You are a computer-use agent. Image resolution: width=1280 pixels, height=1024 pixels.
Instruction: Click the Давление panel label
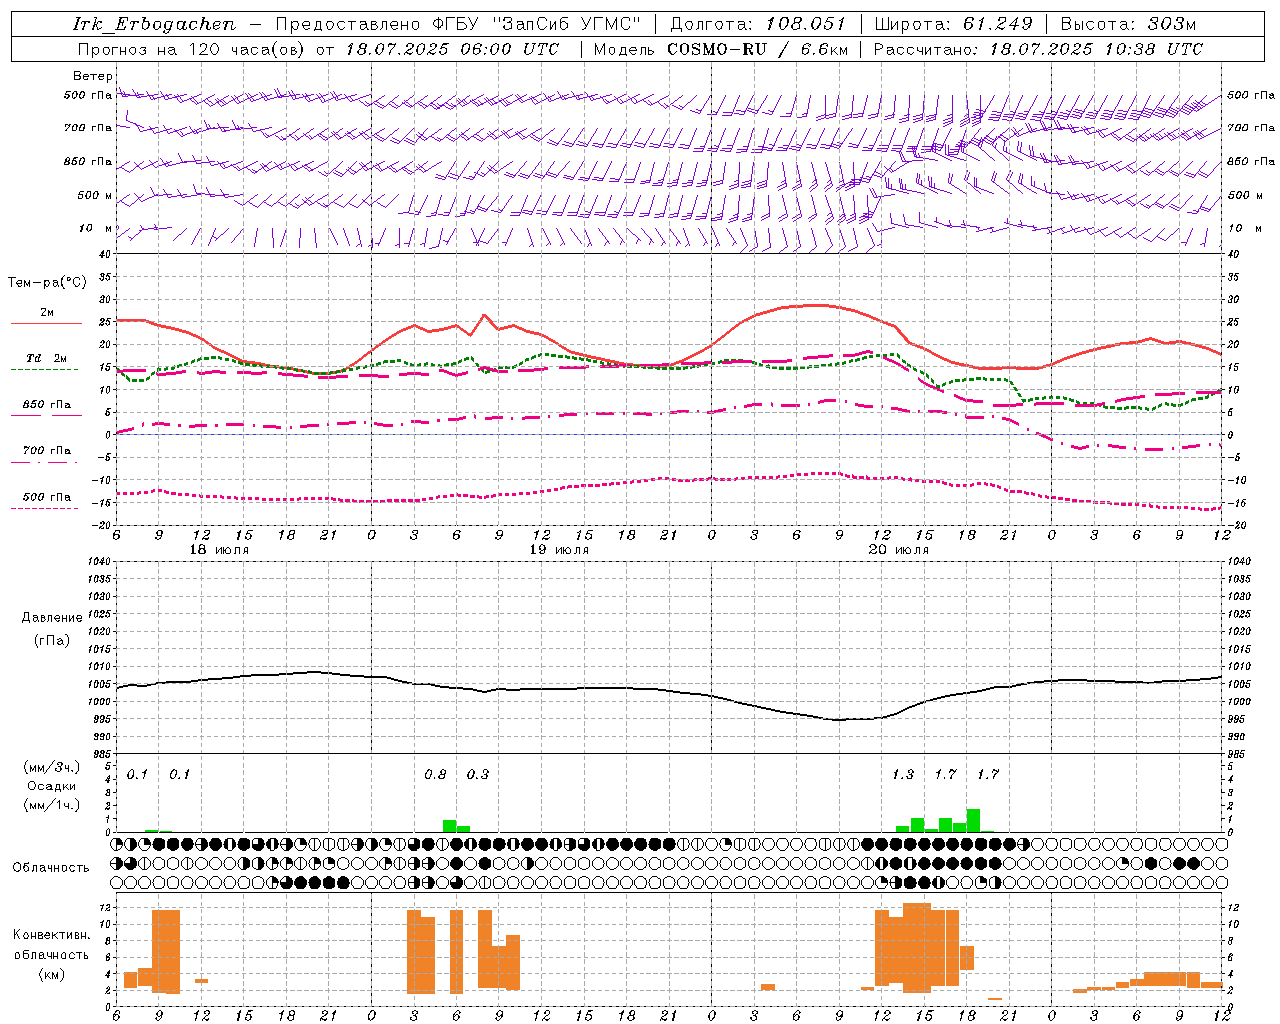pos(52,618)
